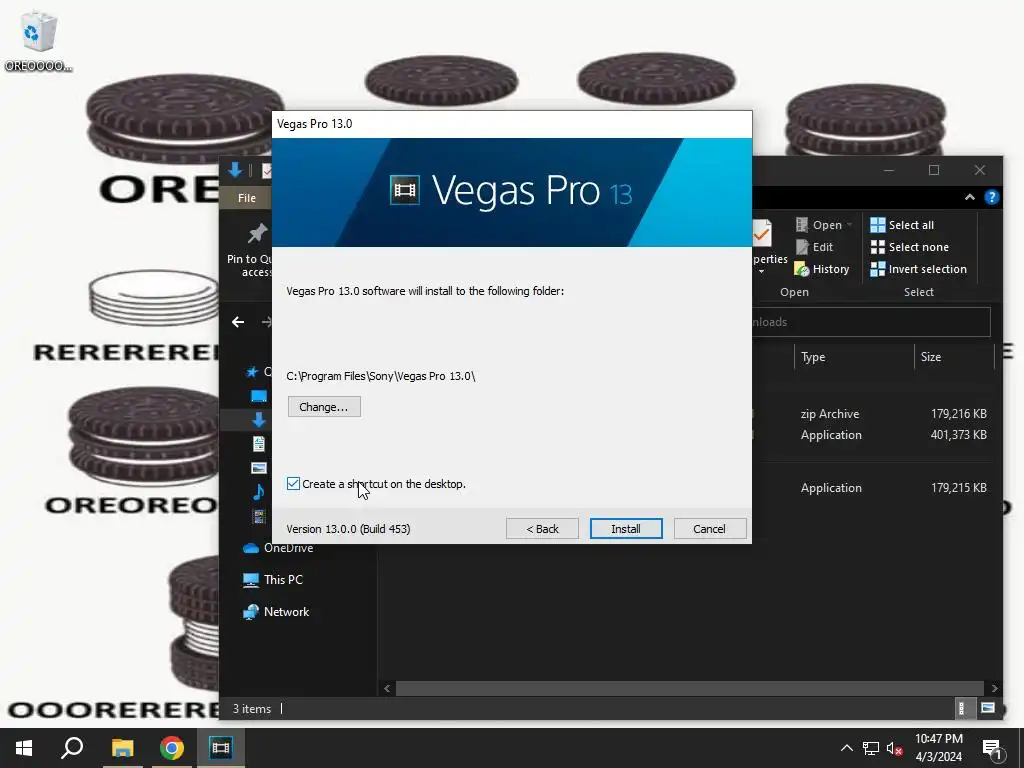Open Music icon in quick access
The image size is (1024, 768).
[x=259, y=492]
